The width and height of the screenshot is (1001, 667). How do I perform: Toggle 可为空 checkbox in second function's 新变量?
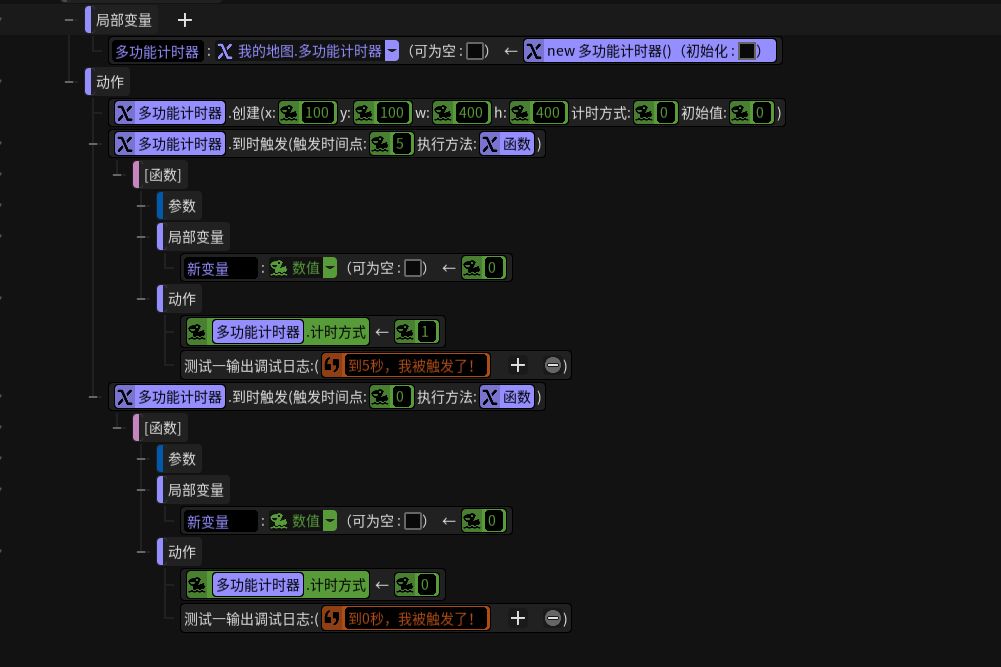pos(413,521)
